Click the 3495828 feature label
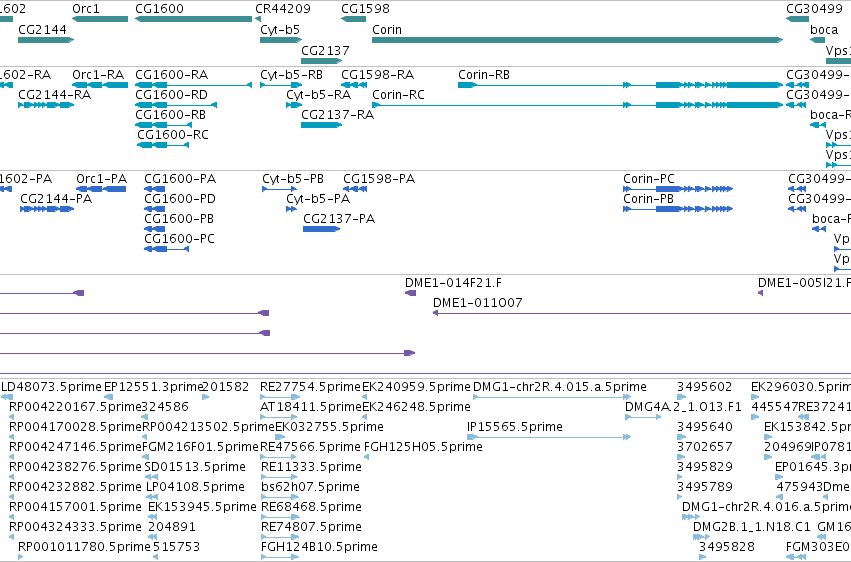This screenshot has width=851, height=562. tap(727, 547)
